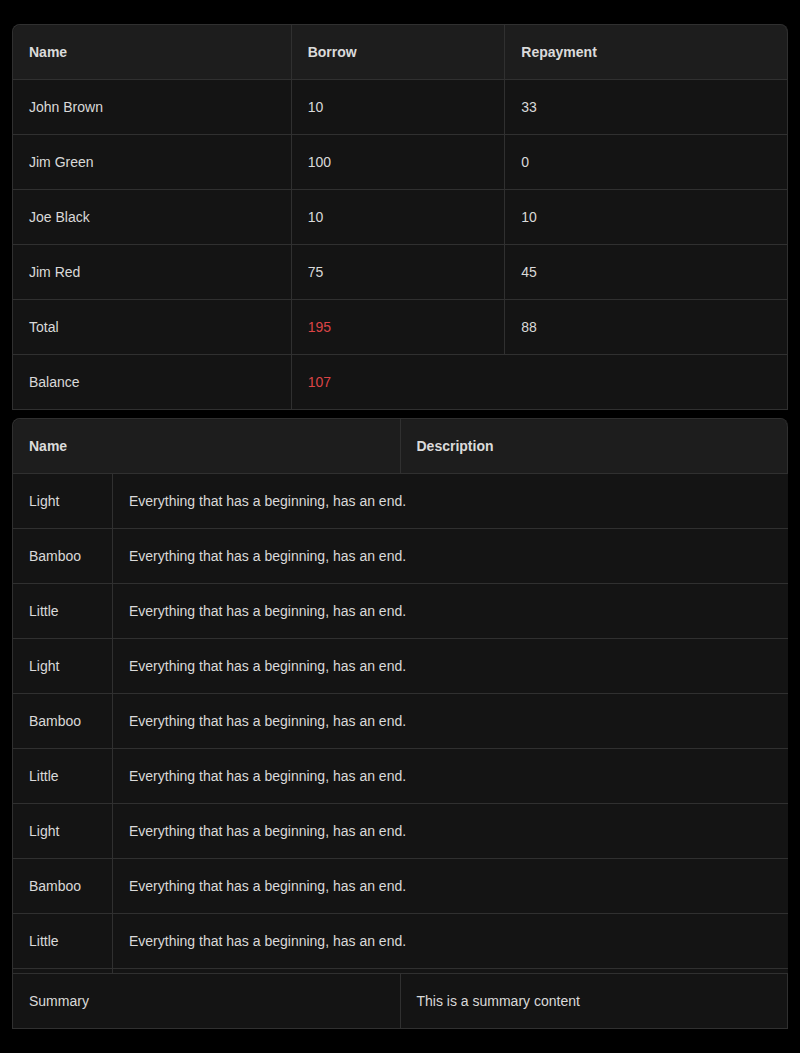
Task: Click the Summary footer label
Action: click(x=59, y=1001)
